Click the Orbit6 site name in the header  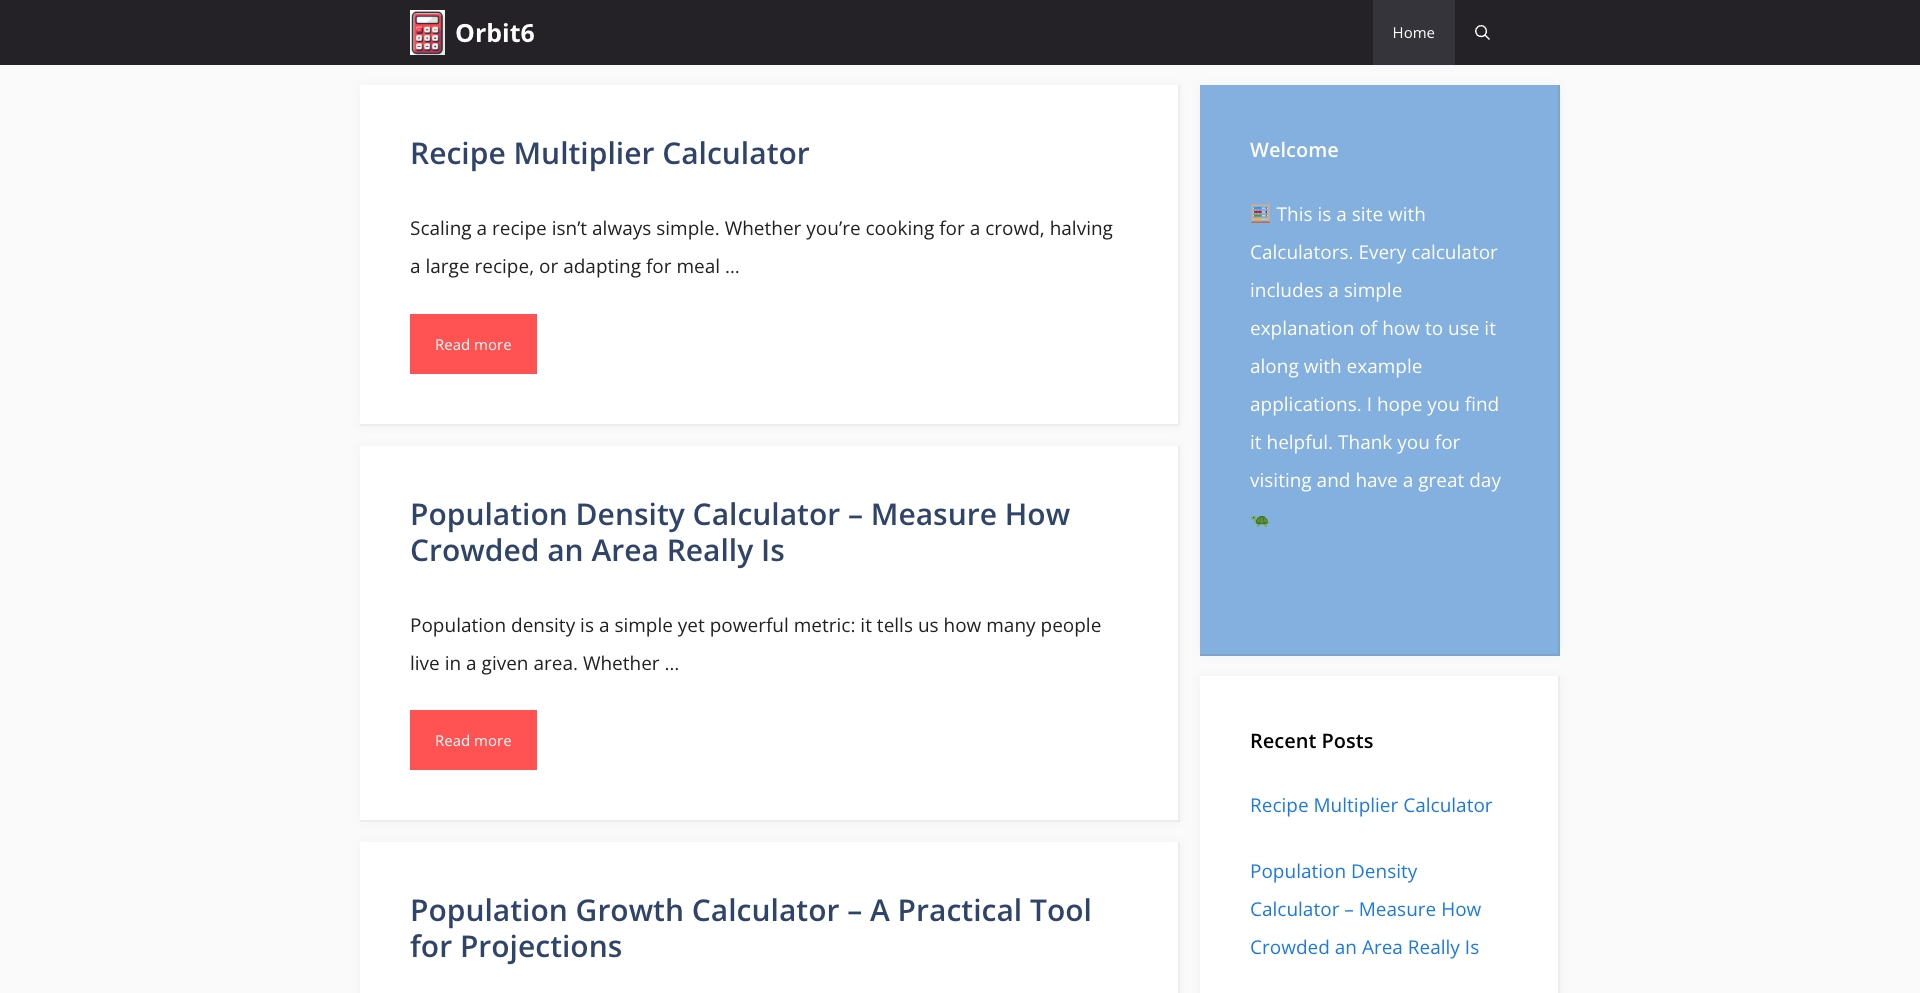(496, 32)
